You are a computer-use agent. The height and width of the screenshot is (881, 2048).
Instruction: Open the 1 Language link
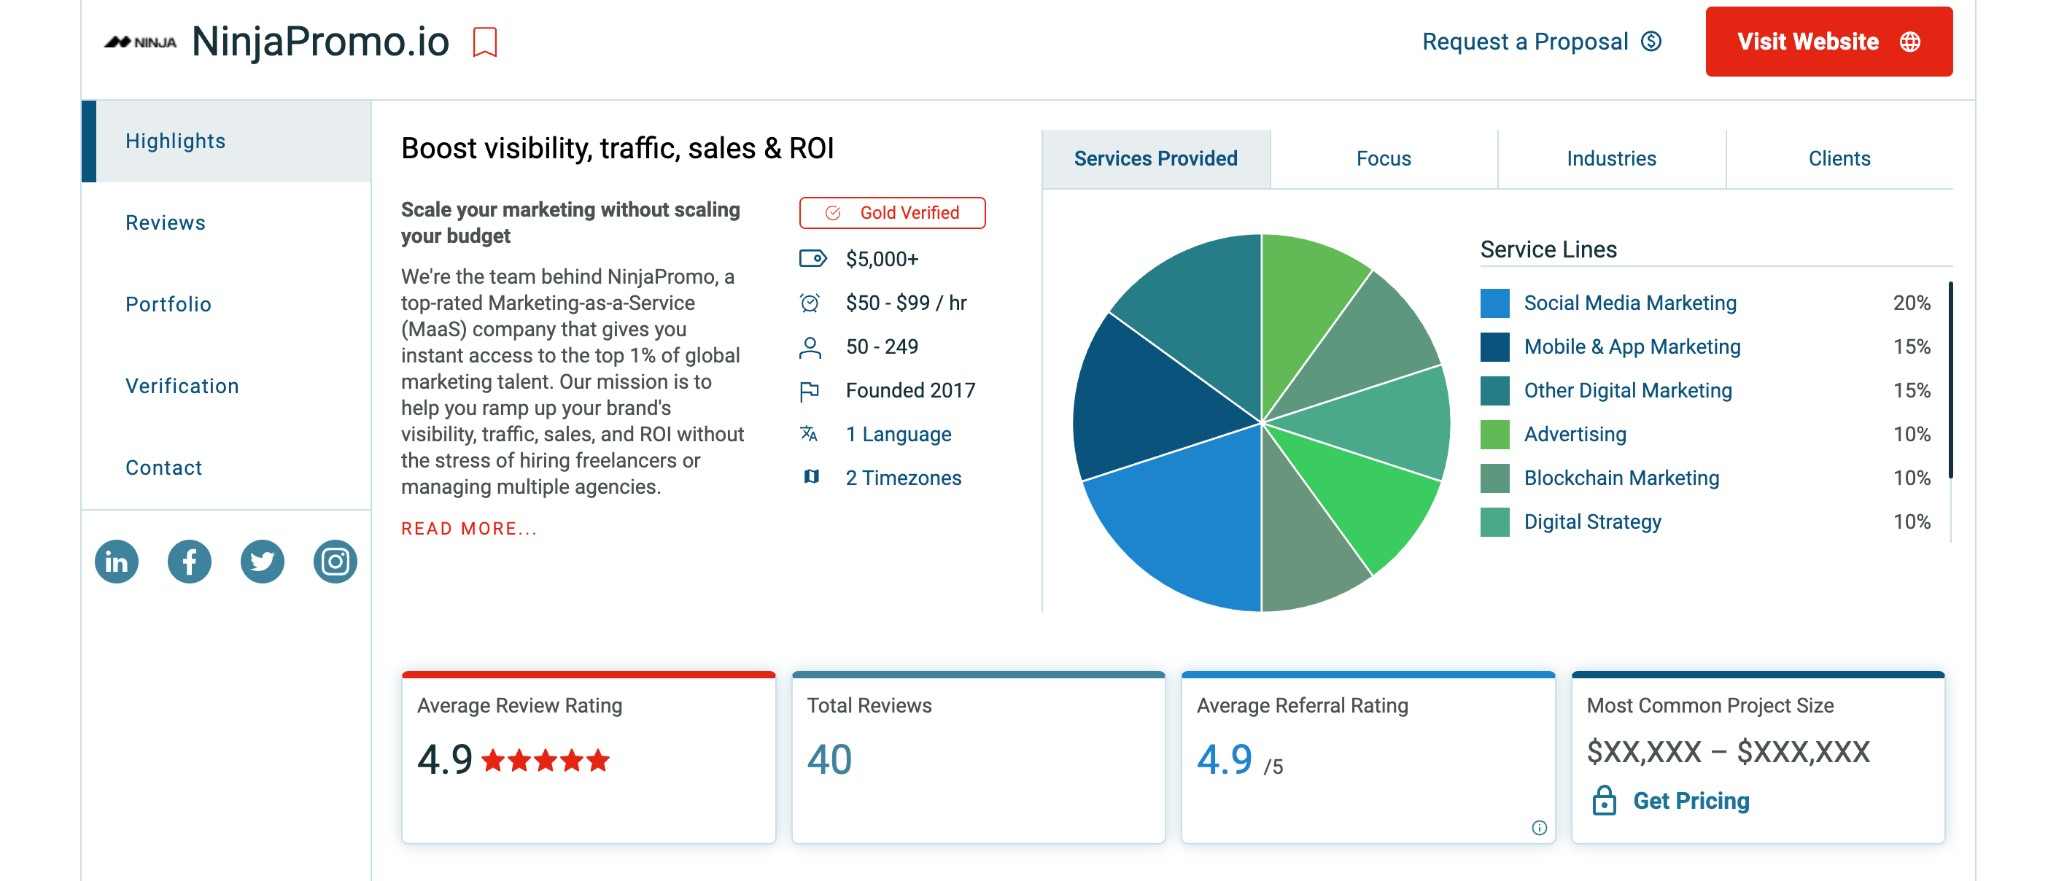tap(898, 434)
